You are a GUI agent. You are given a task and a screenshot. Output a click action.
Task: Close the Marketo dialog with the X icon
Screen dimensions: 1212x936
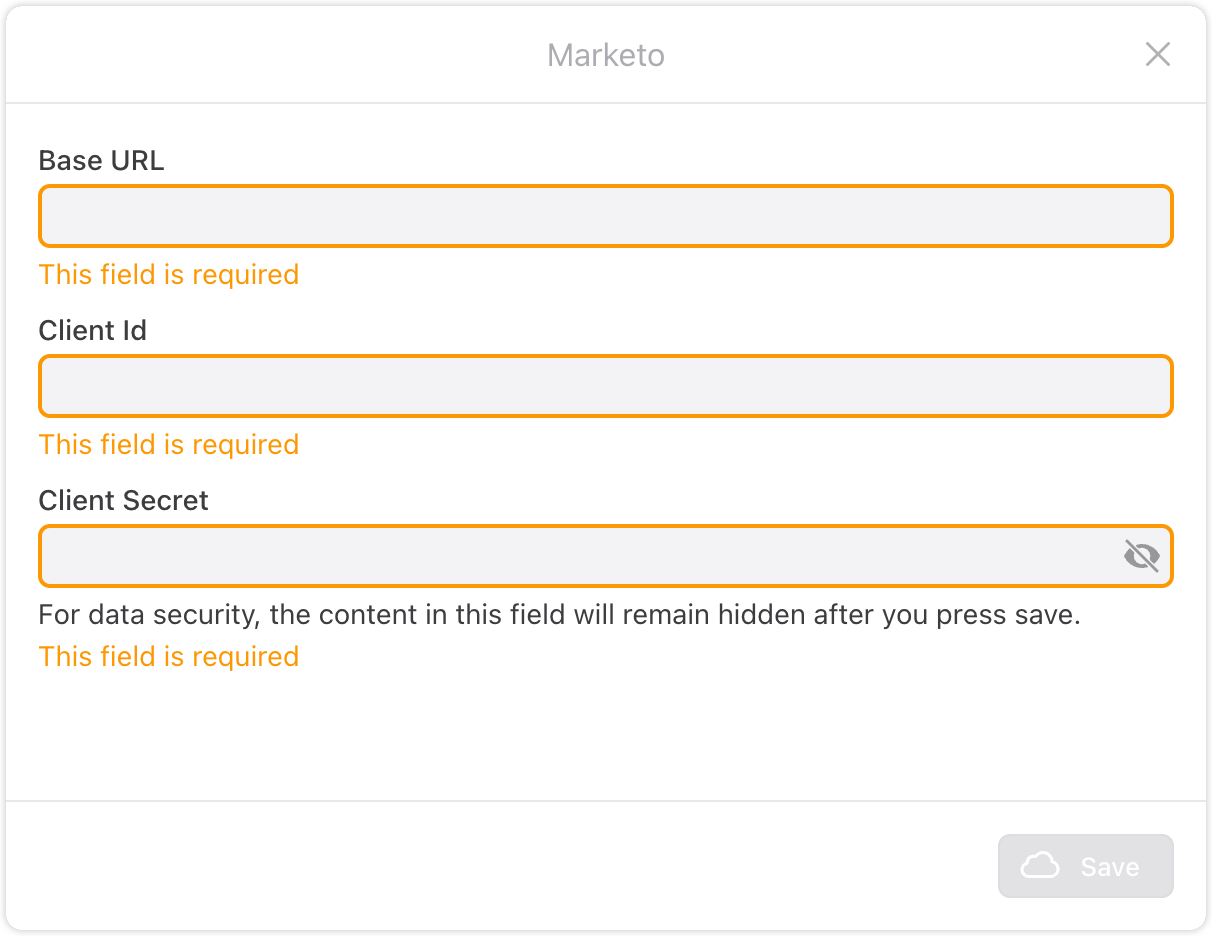(x=1157, y=54)
